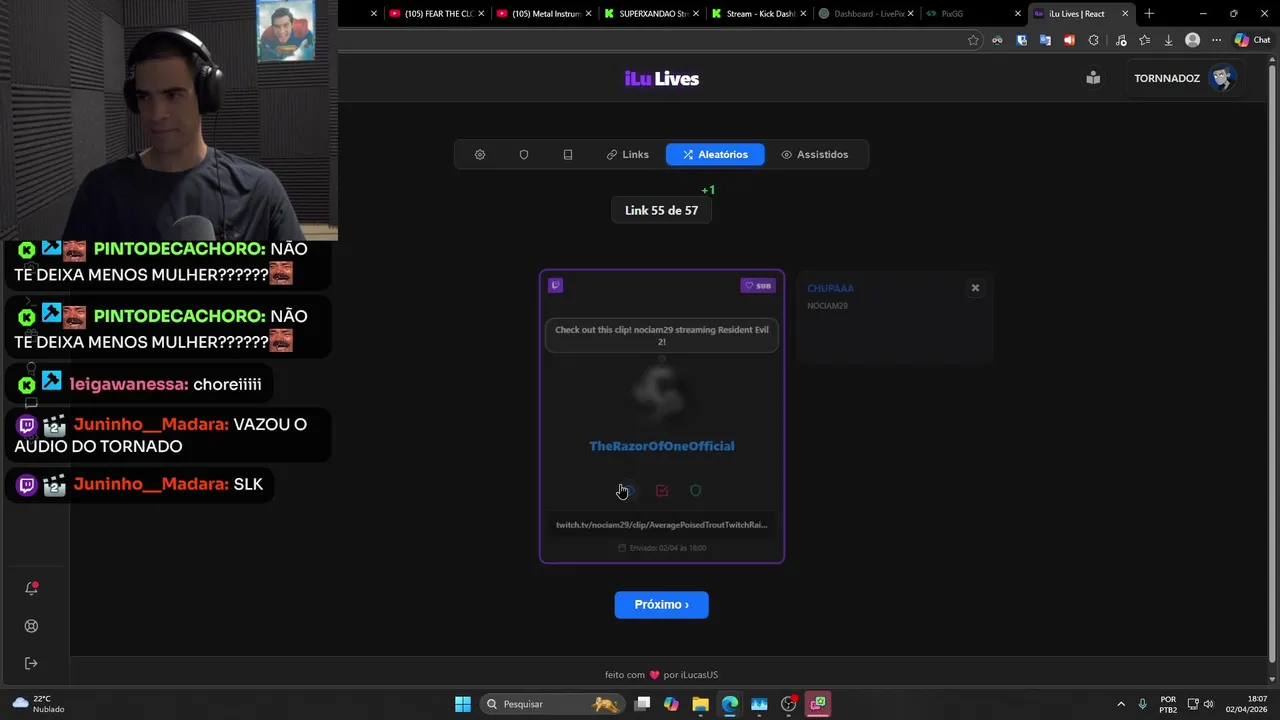Click the CHUPAAA title on the side card
Screen dimensions: 1280x720
click(831, 288)
